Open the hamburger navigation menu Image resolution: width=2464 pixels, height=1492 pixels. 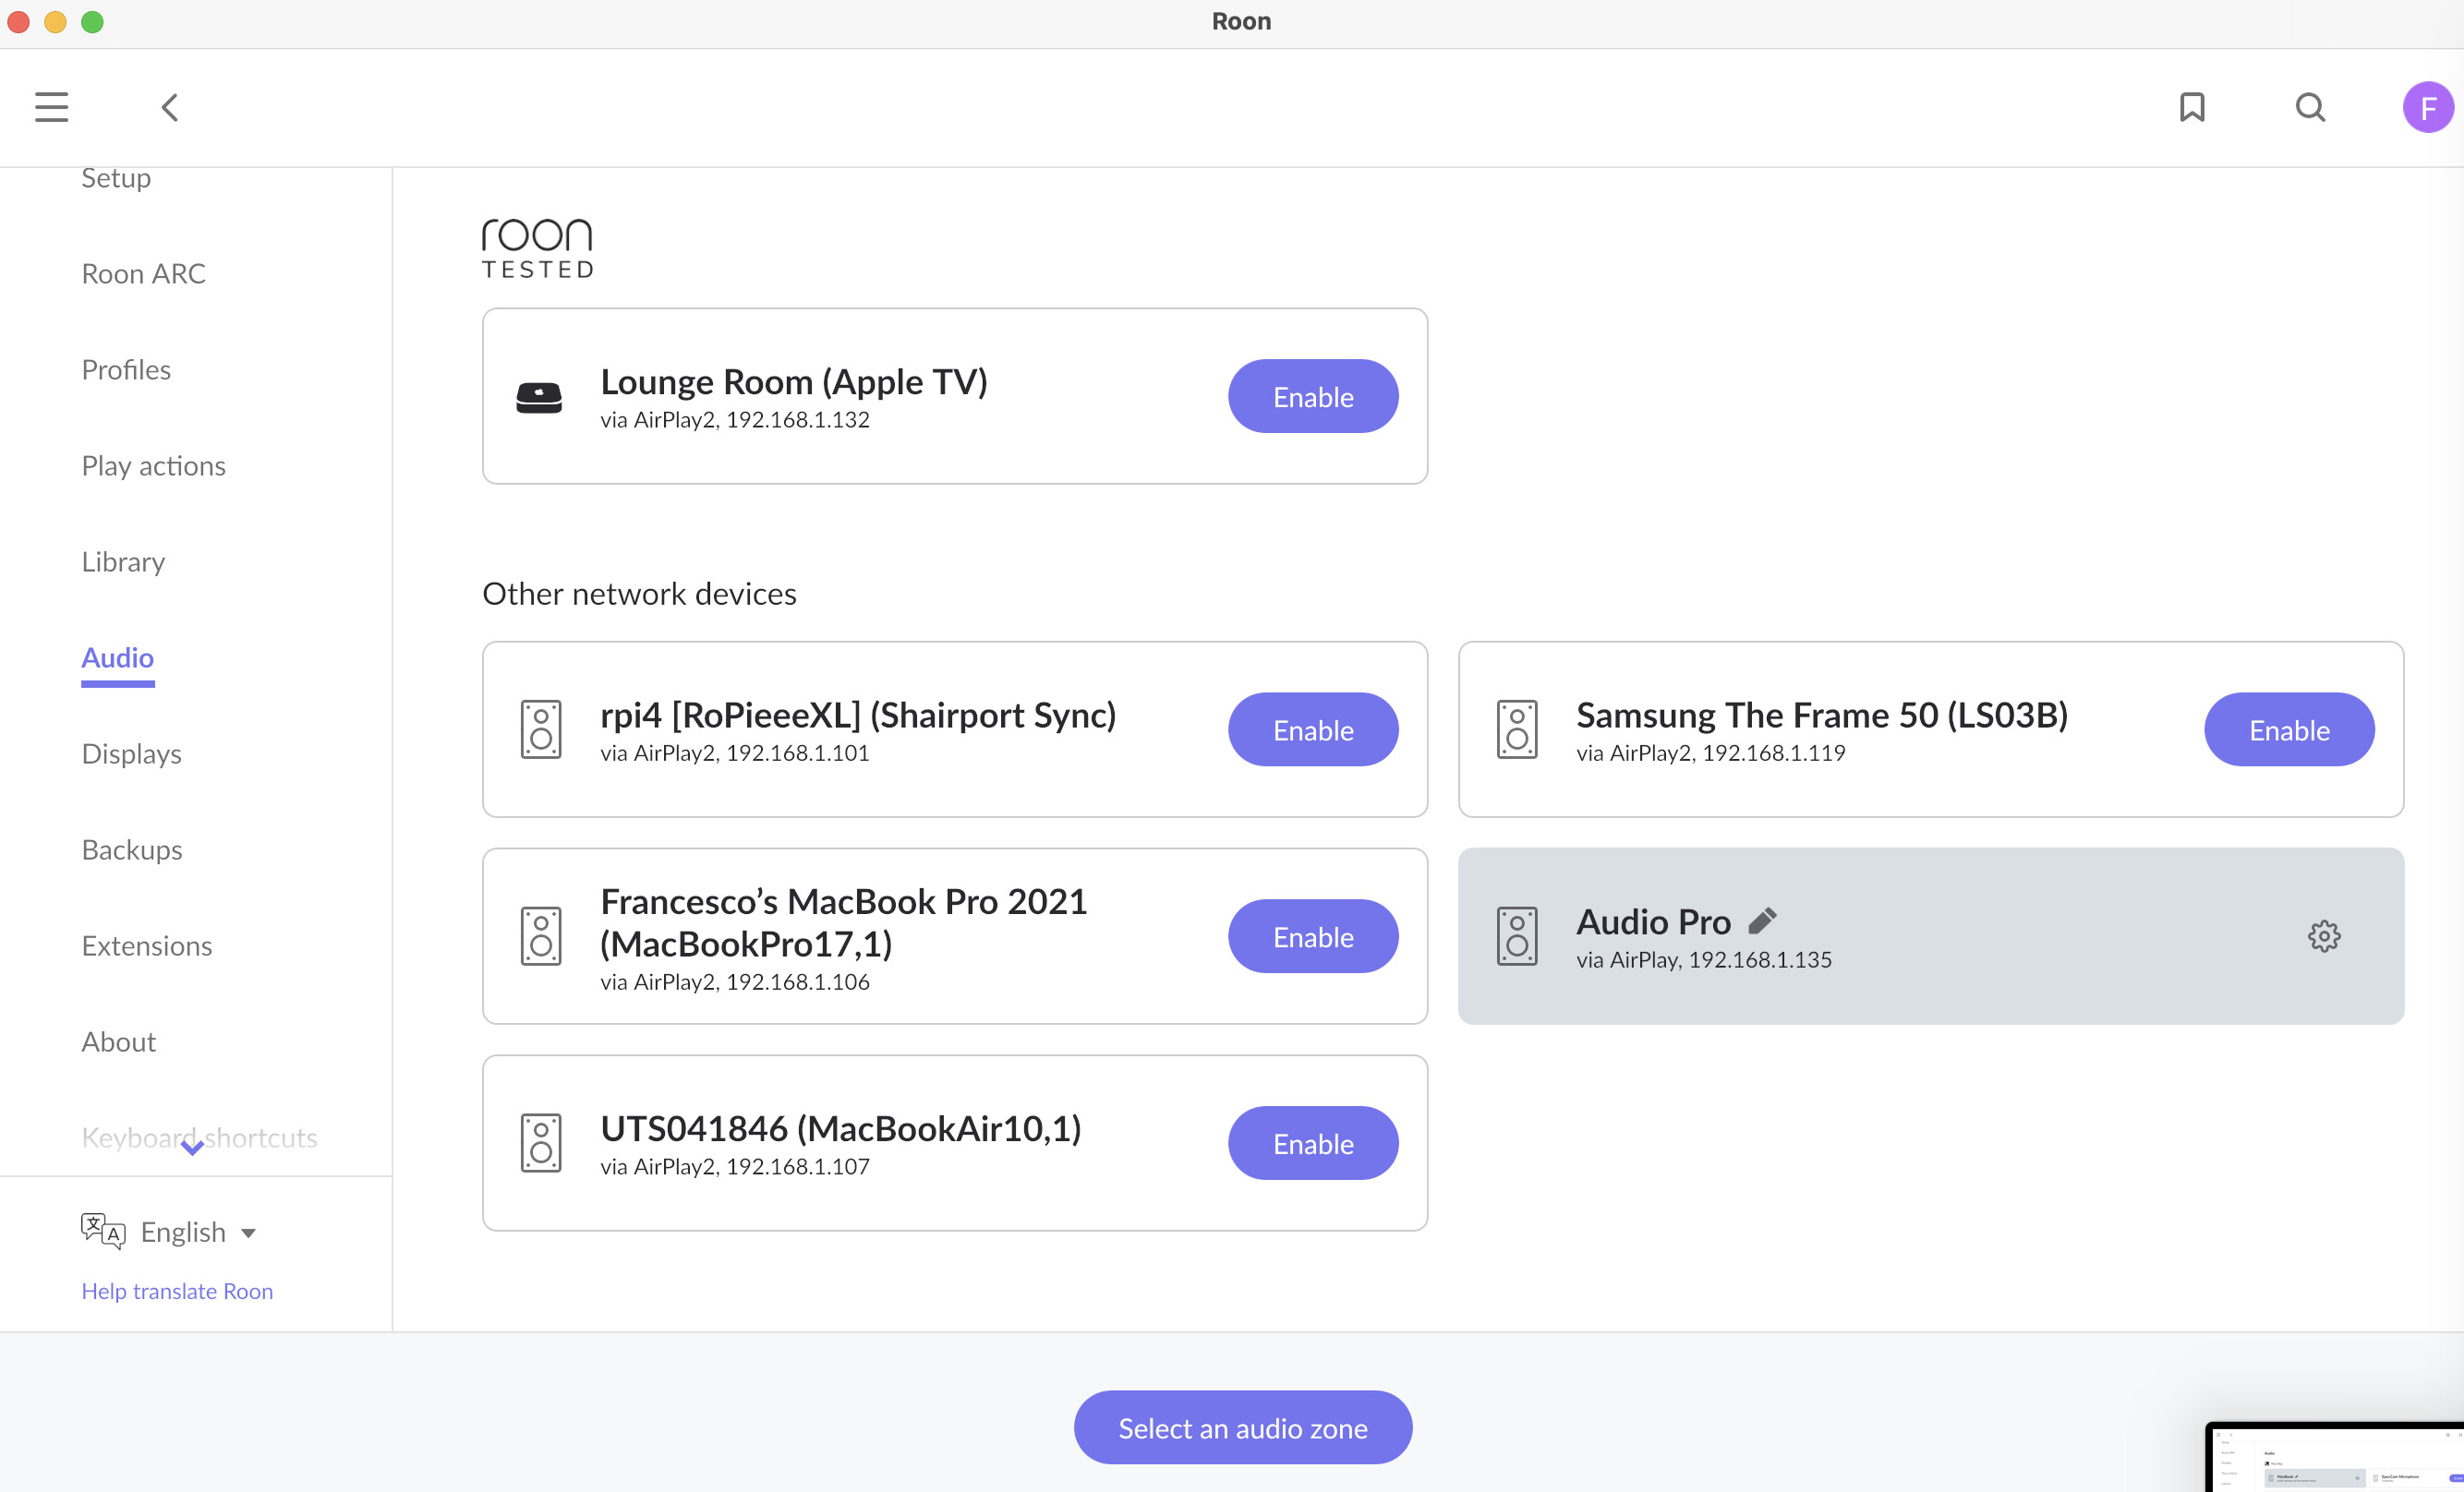click(51, 107)
